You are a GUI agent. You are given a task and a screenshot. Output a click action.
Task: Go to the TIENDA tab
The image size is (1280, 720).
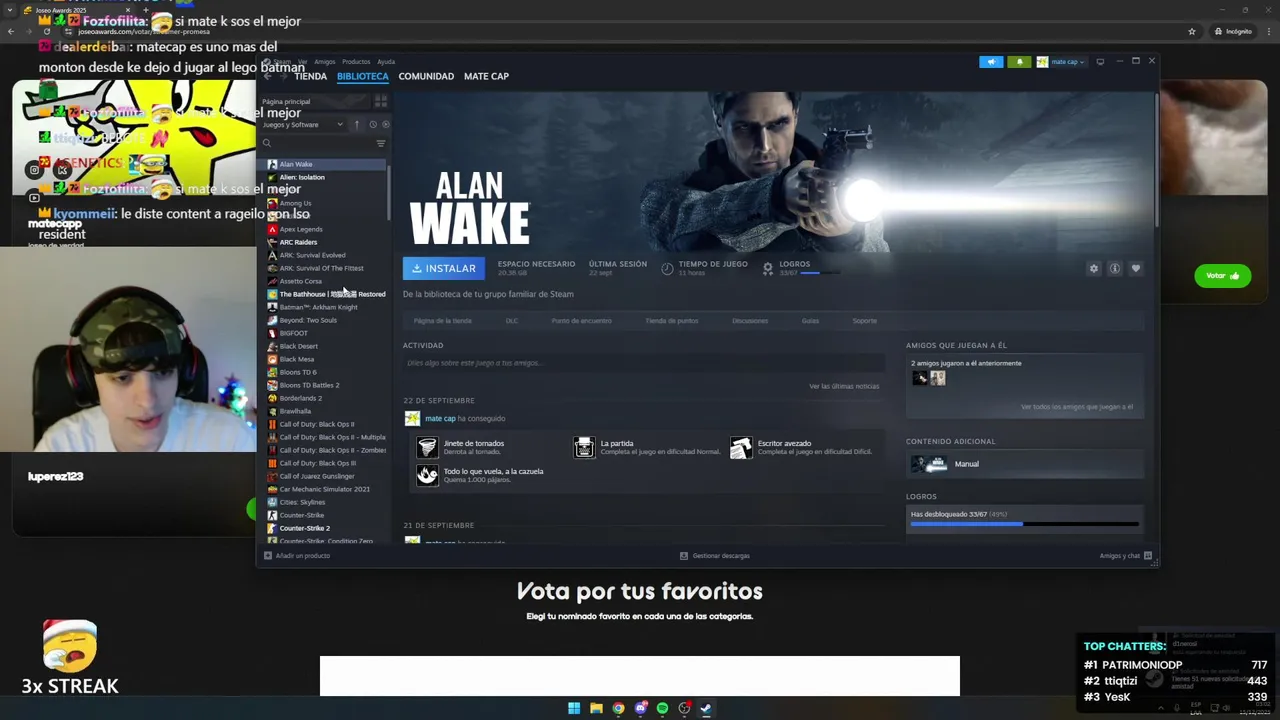[310, 76]
